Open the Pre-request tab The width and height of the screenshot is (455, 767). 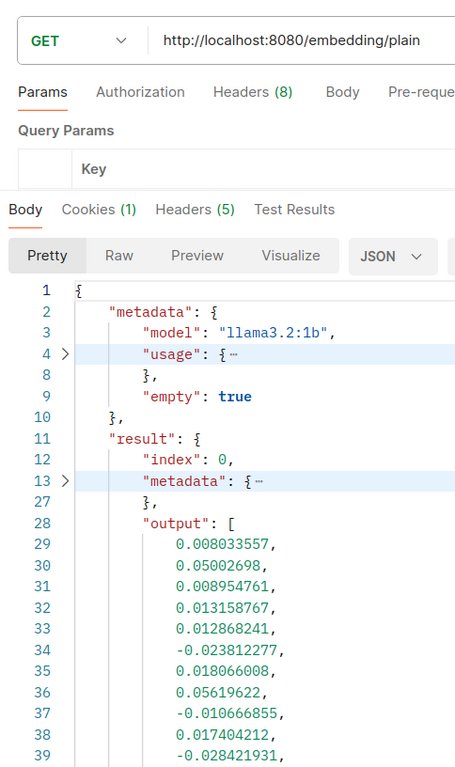pyautogui.click(x=421, y=92)
